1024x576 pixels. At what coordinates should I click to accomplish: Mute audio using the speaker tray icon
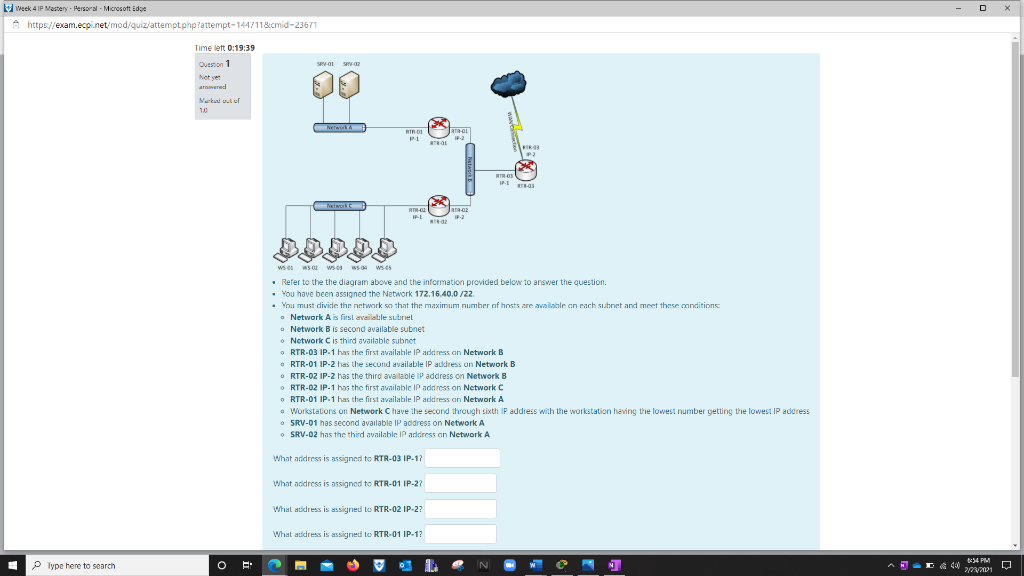click(956, 565)
